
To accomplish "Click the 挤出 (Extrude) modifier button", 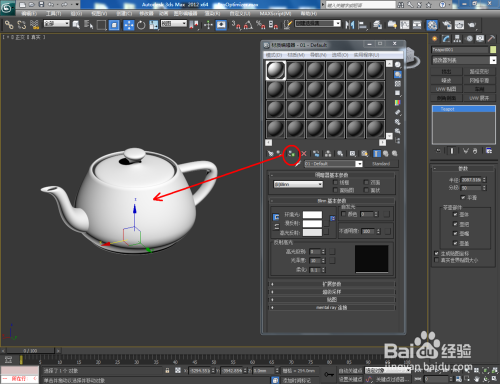I will pyautogui.click(x=446, y=72).
